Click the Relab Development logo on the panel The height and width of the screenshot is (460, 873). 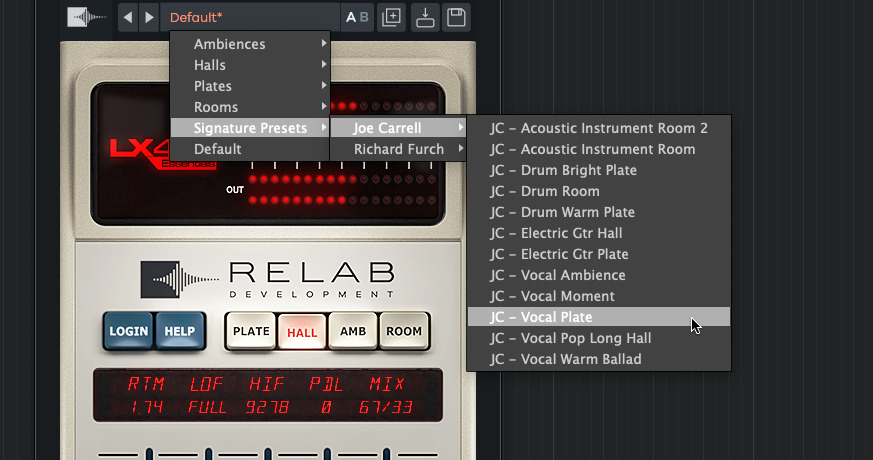pos(268,280)
